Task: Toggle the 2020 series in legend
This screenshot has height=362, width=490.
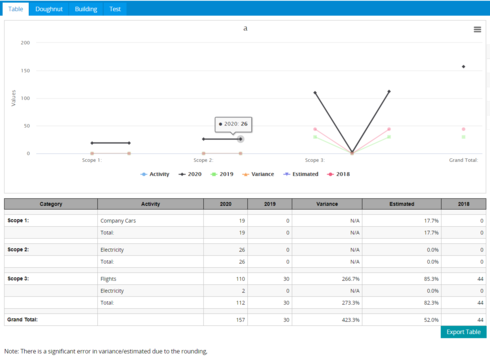Action: pyautogui.click(x=190, y=174)
